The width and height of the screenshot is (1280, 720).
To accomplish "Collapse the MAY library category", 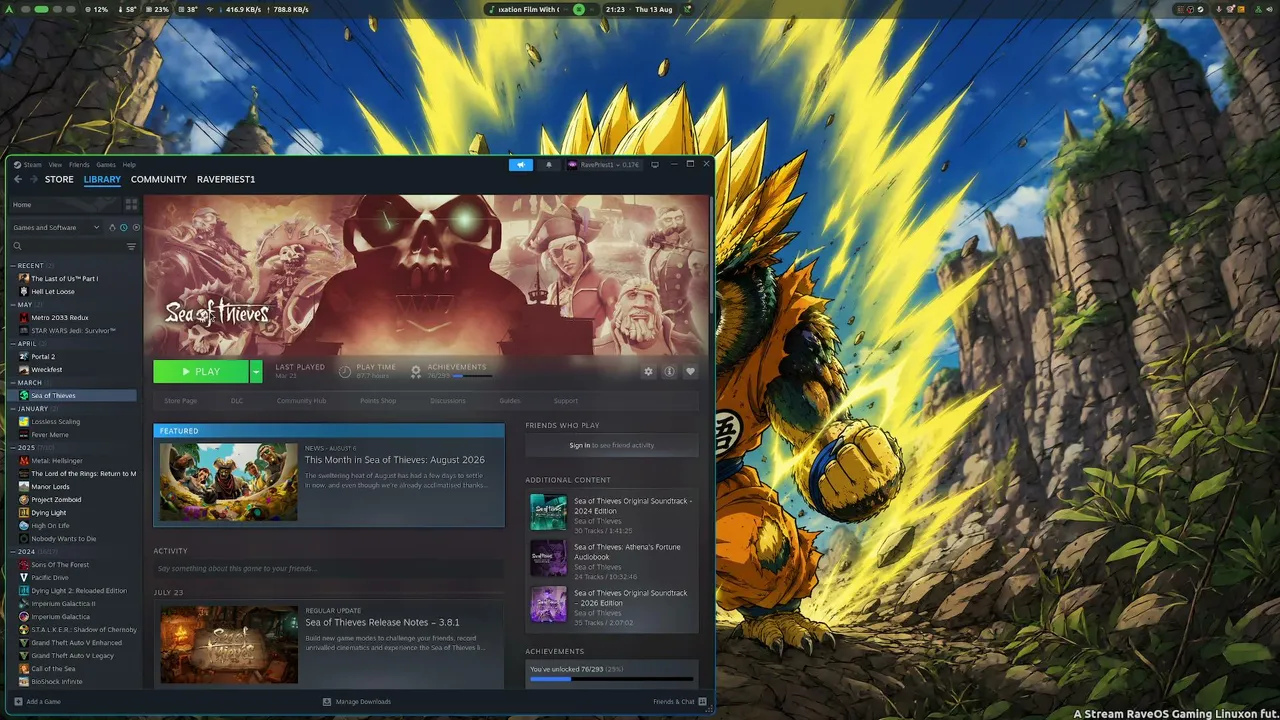I will pyautogui.click(x=13, y=305).
